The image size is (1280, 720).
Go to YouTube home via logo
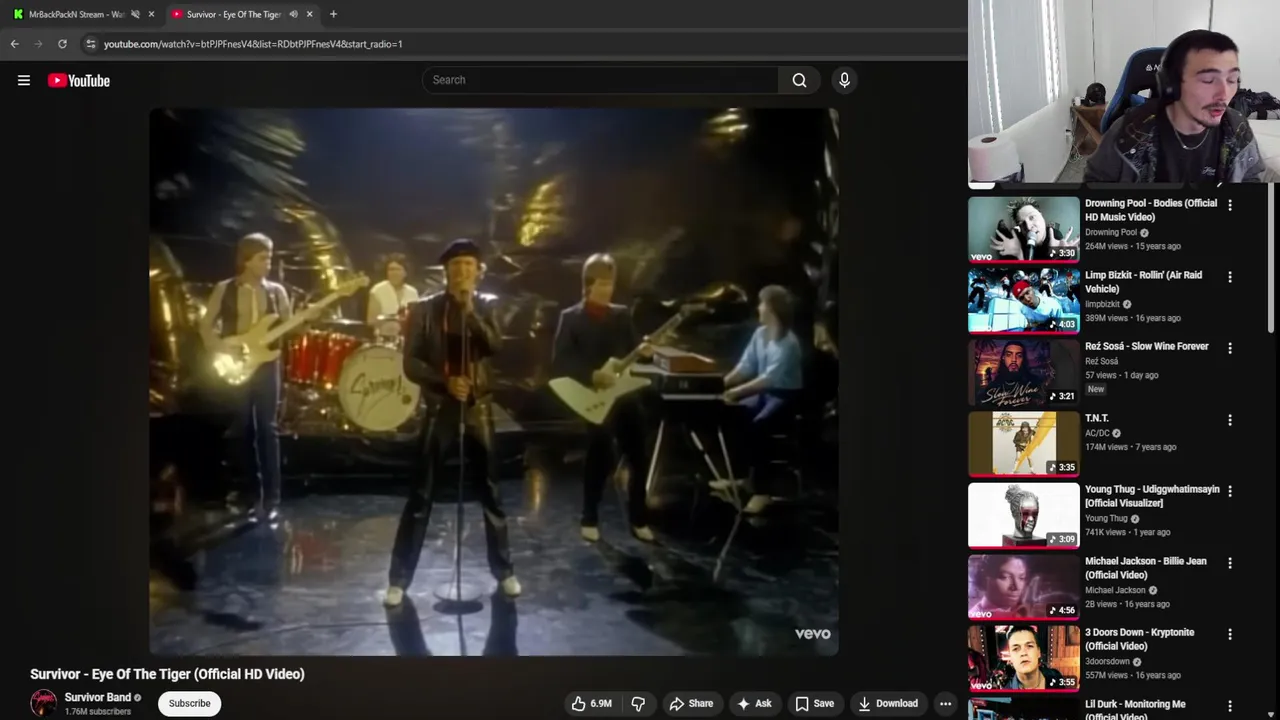pyautogui.click(x=79, y=80)
